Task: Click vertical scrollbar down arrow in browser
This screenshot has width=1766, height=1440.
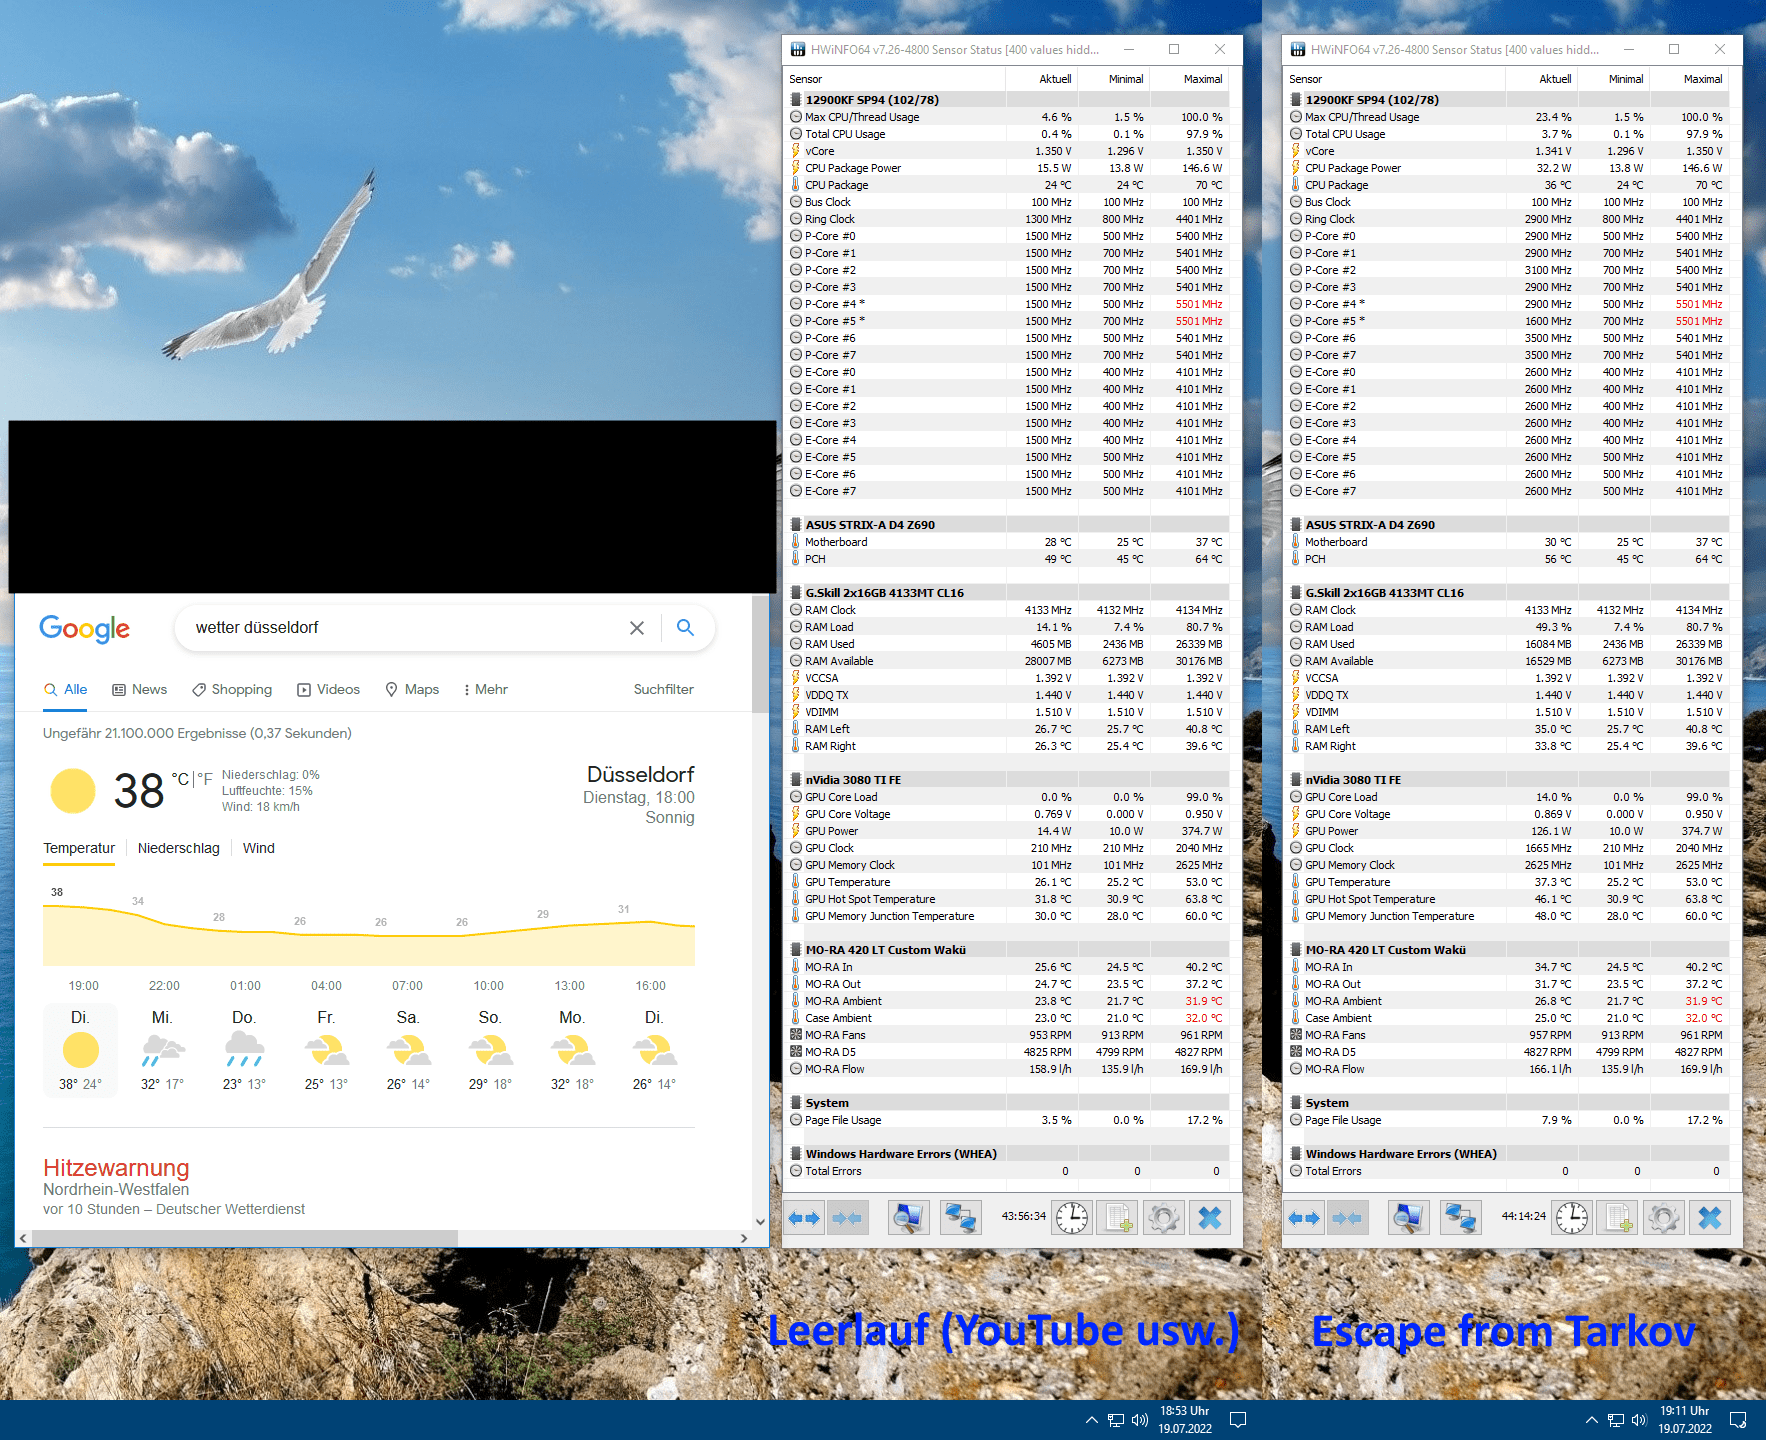Action: [760, 1221]
